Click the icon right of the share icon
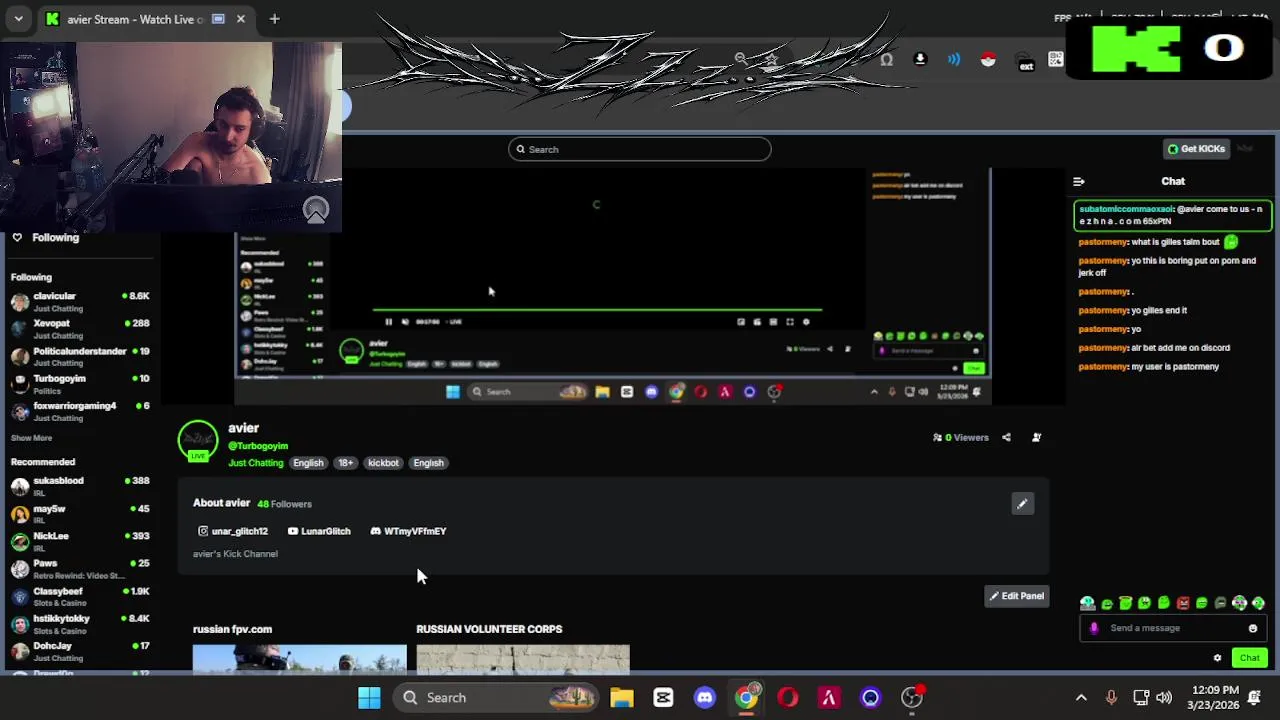Viewport: 1280px width, 720px height. (1036, 437)
